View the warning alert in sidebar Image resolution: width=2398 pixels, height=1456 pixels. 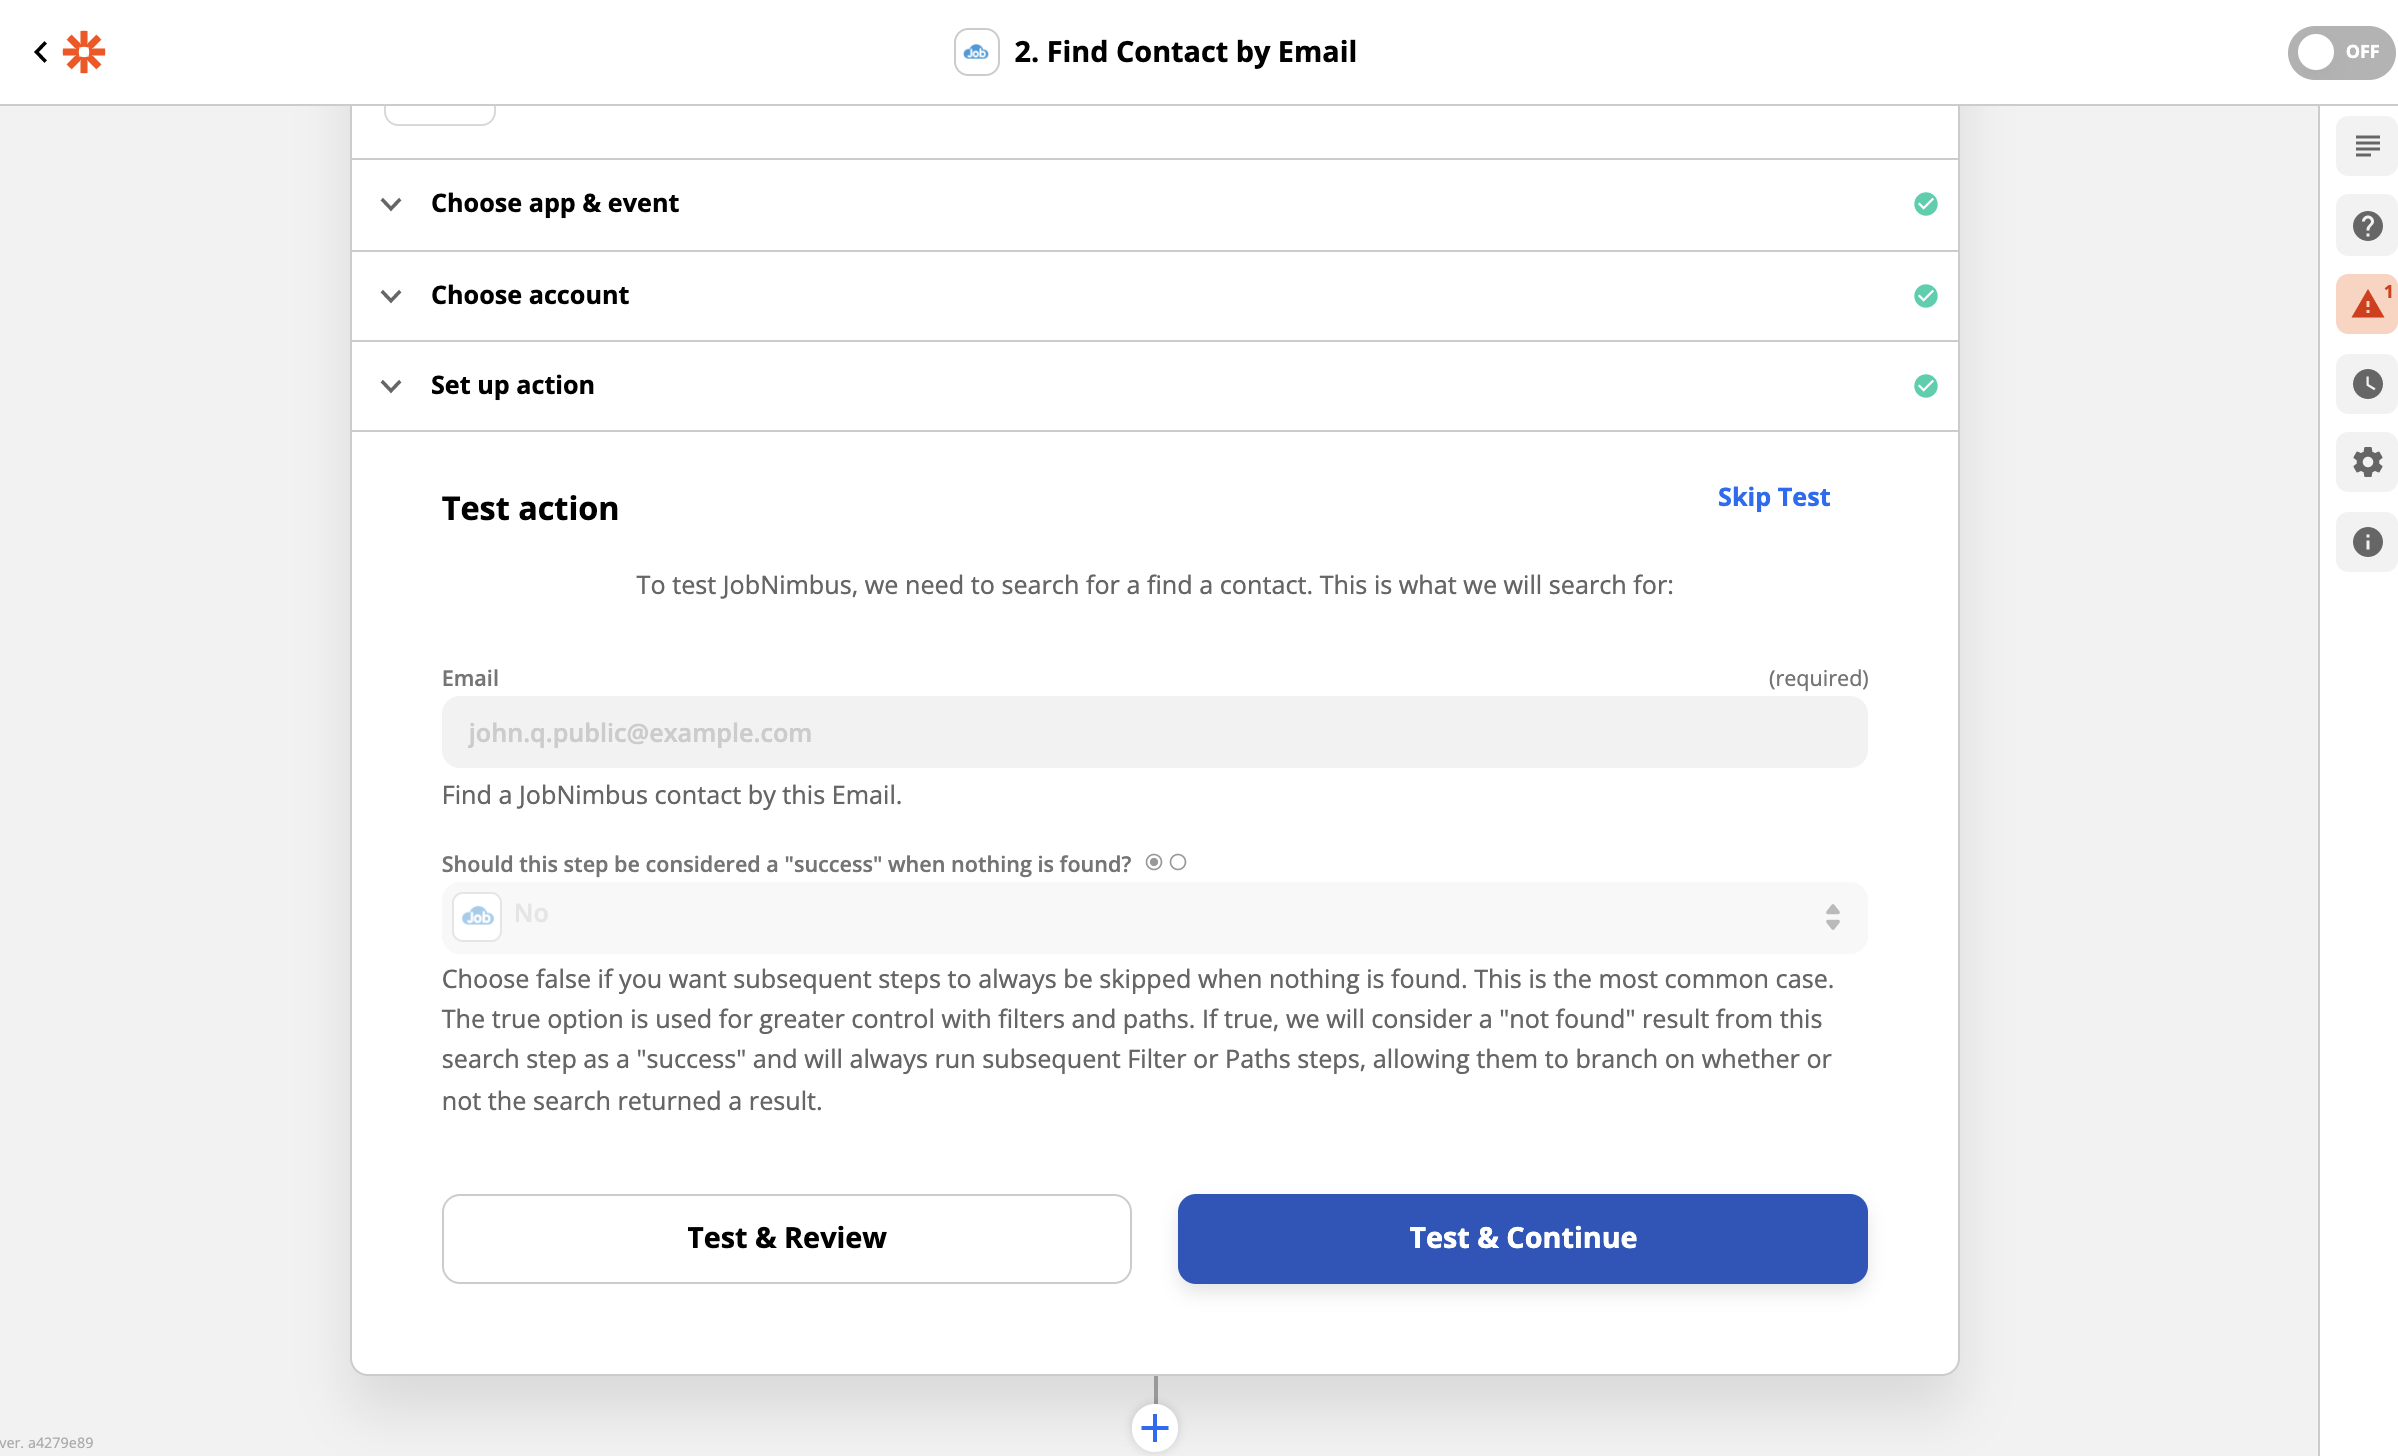coord(2367,303)
